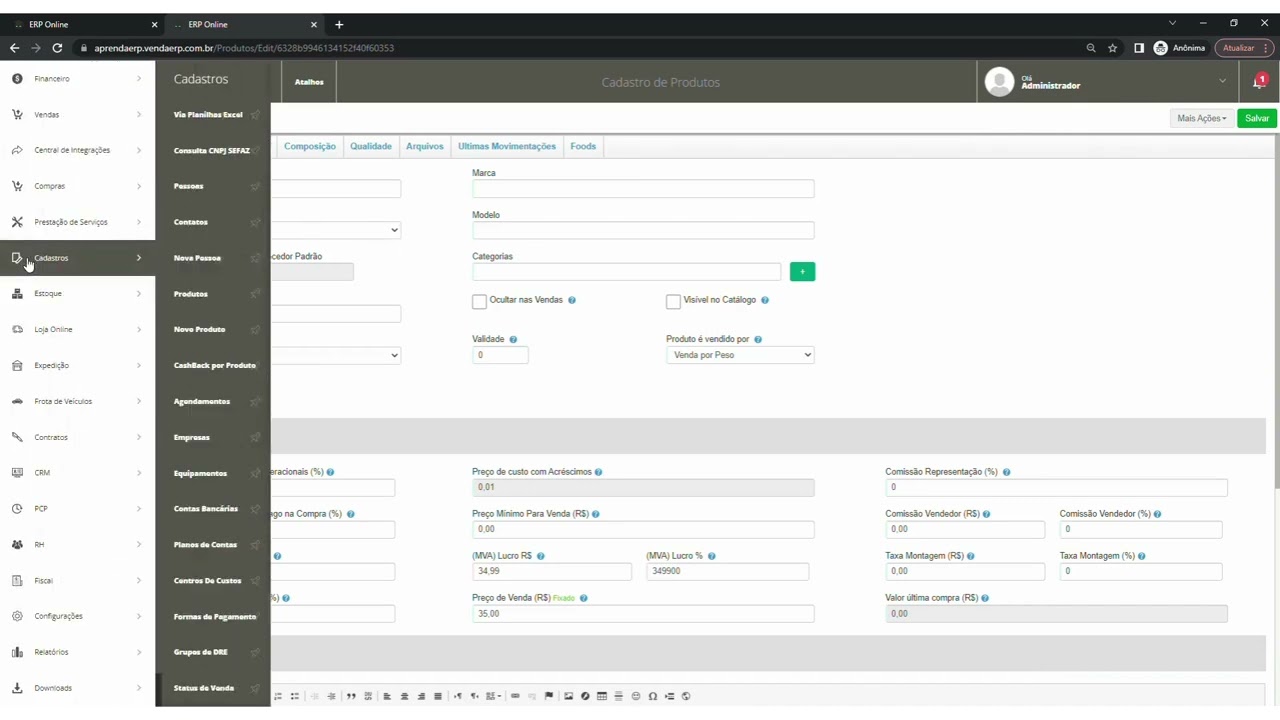The height and width of the screenshot is (720, 1280).
Task: Open a new browser tab
Action: (339, 24)
